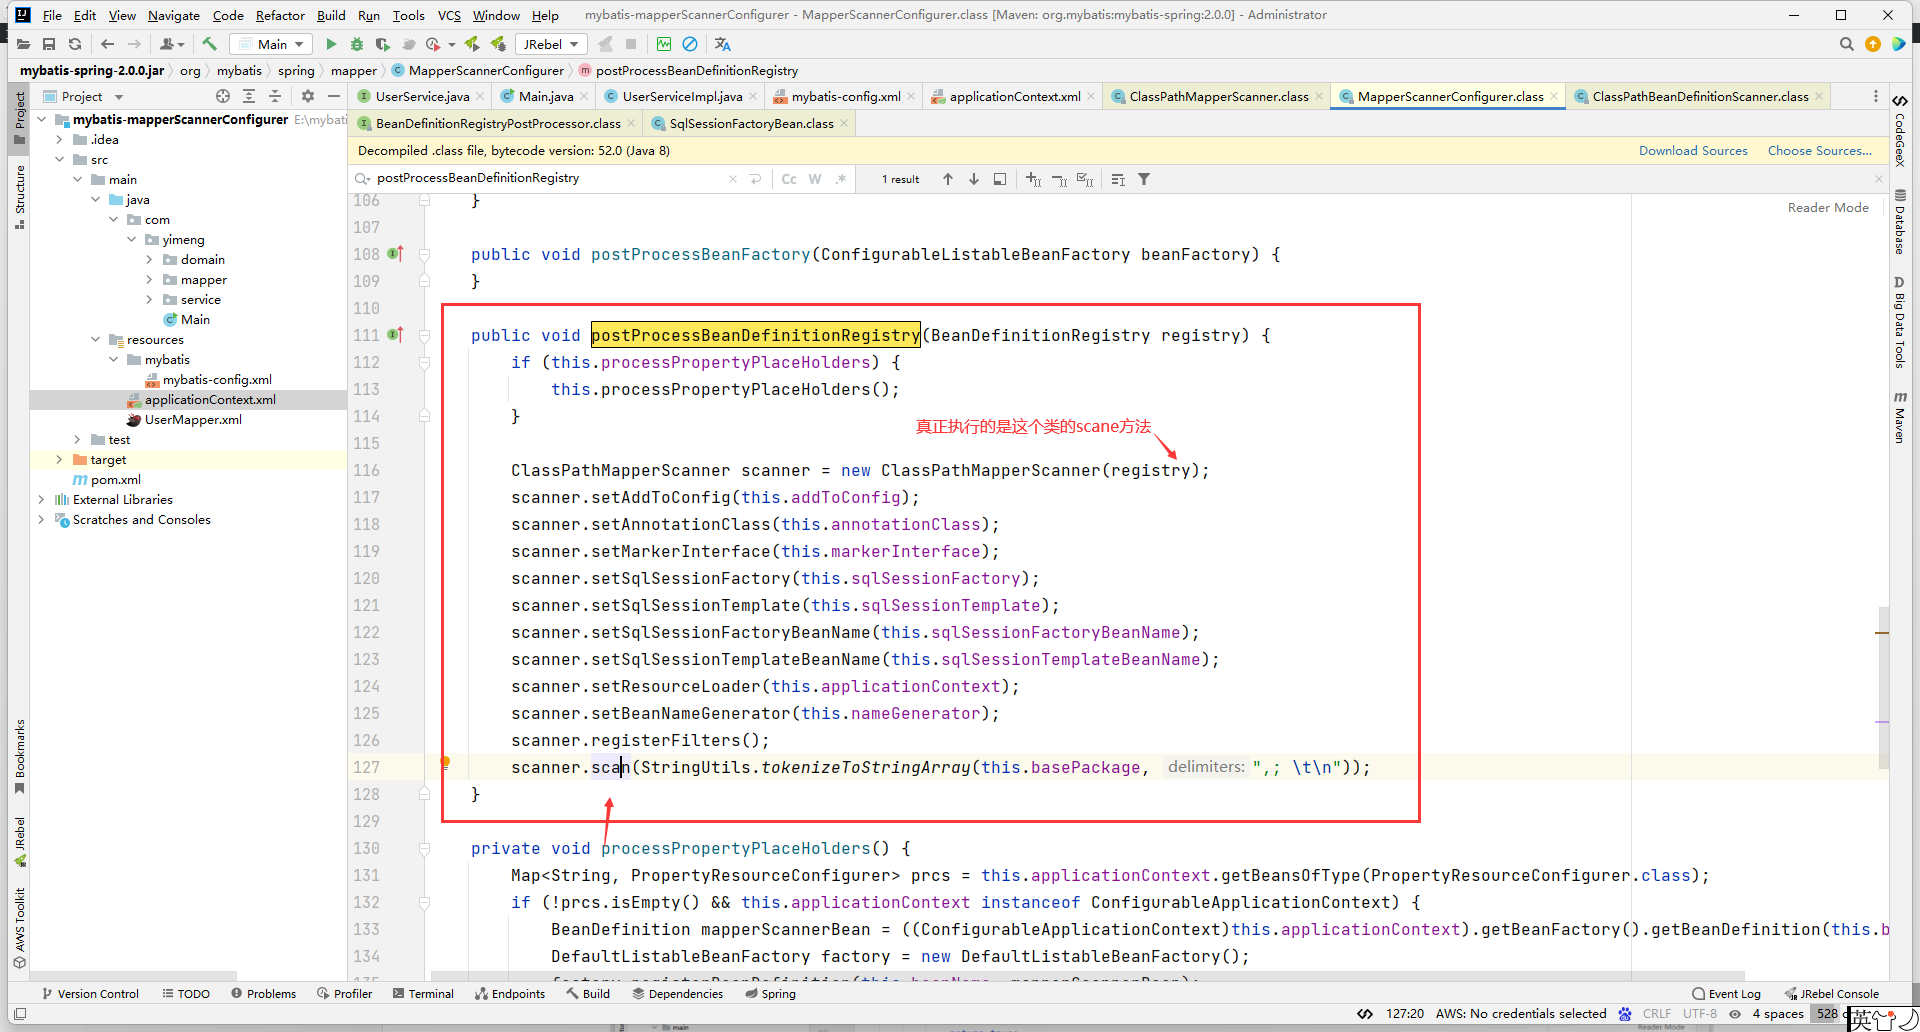This screenshot has height=1032, width=1920.
Task: Open Project panel gear settings
Action: (308, 96)
